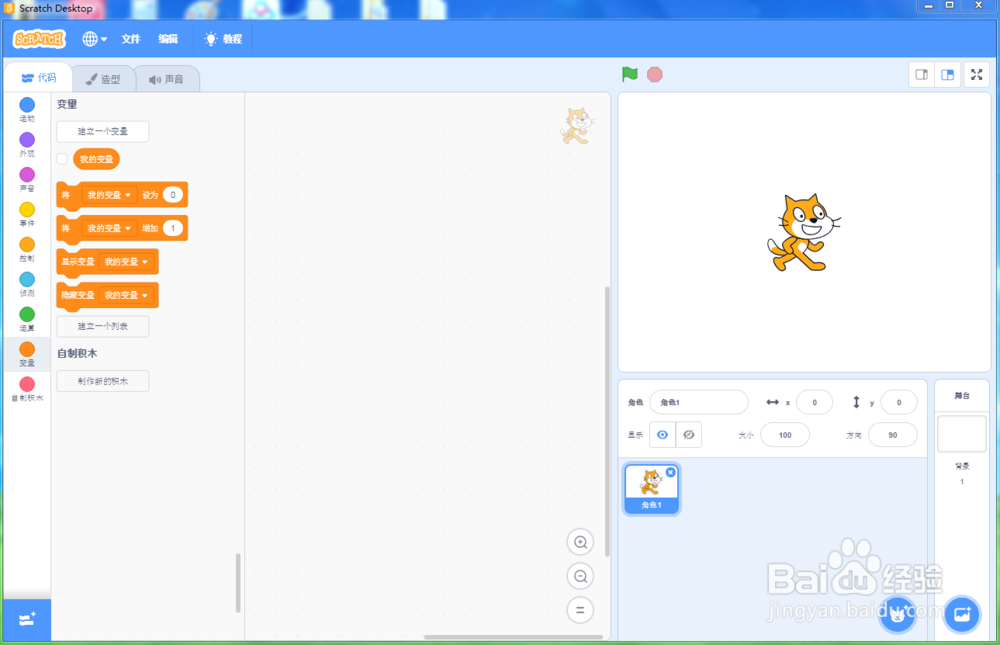
Task: Zoom out the code workspace
Action: (580, 576)
